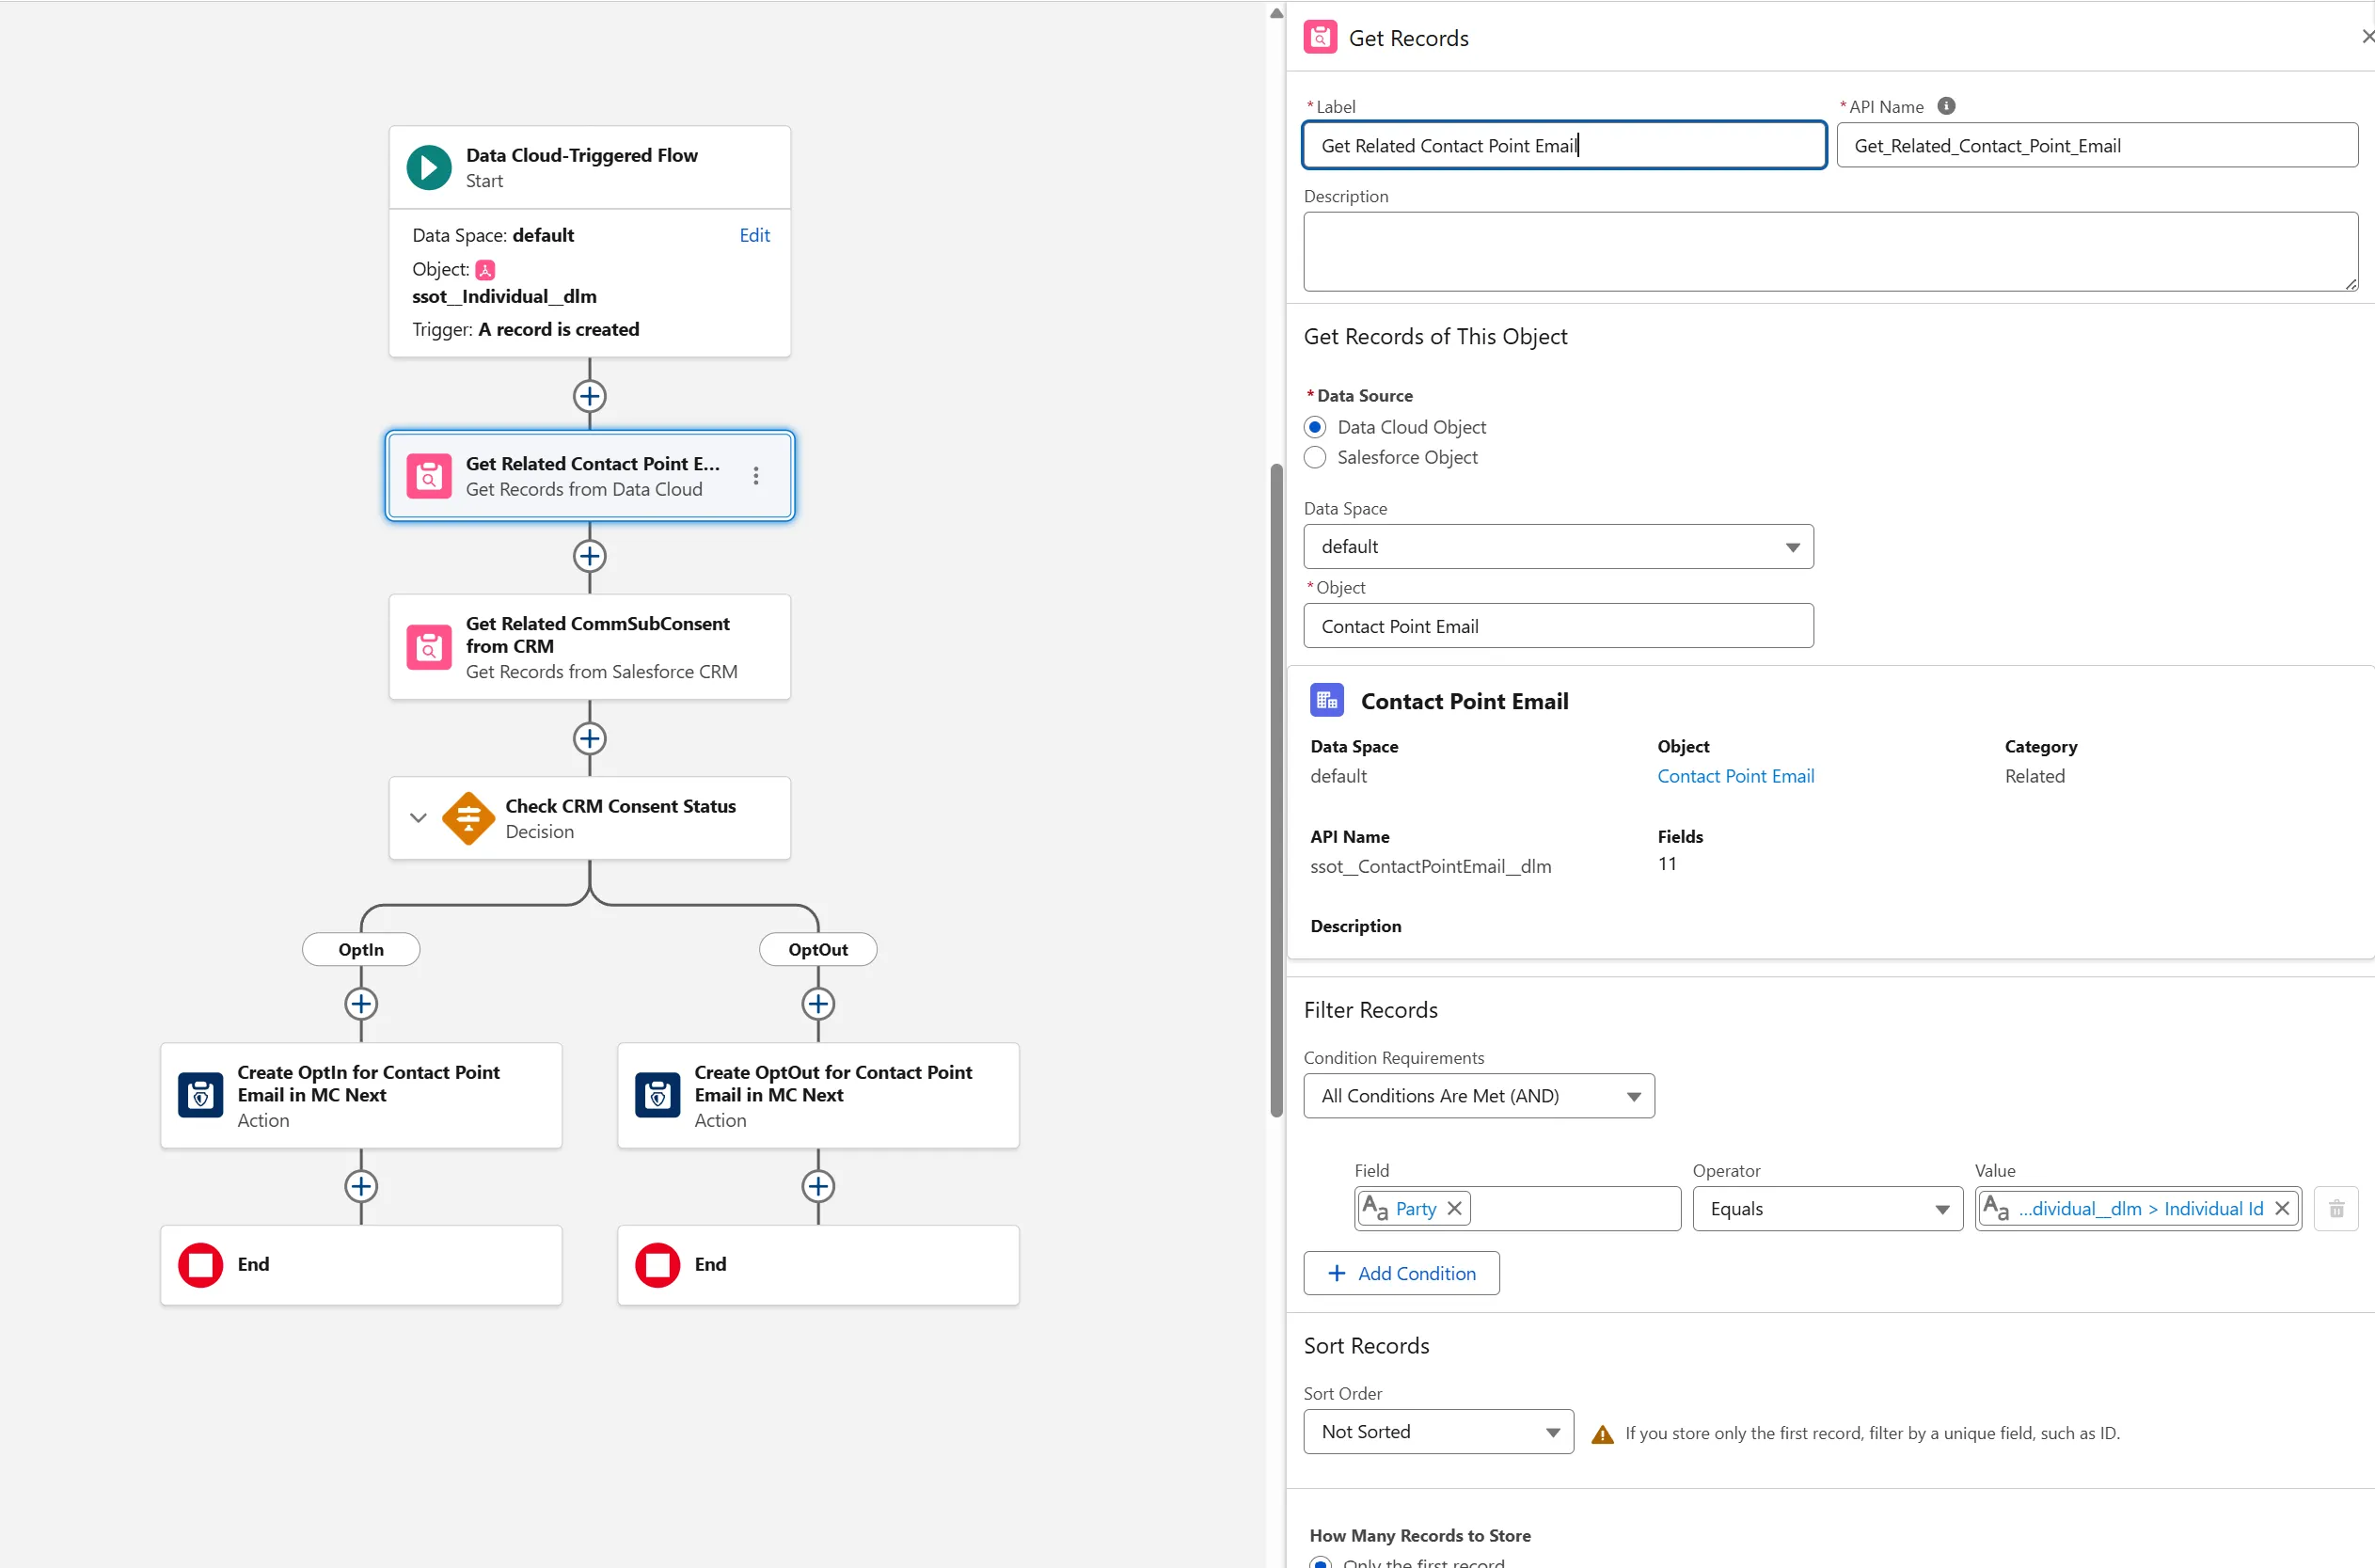Collapse the Check CRM Consent Status decision chevron
This screenshot has width=2375, height=1568.
click(x=419, y=818)
